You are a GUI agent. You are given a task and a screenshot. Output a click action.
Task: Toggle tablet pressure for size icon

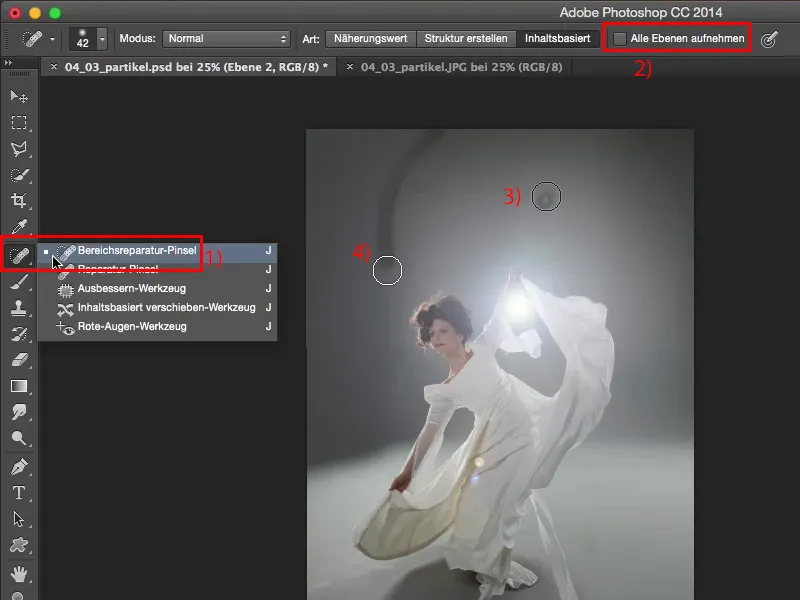tap(769, 39)
